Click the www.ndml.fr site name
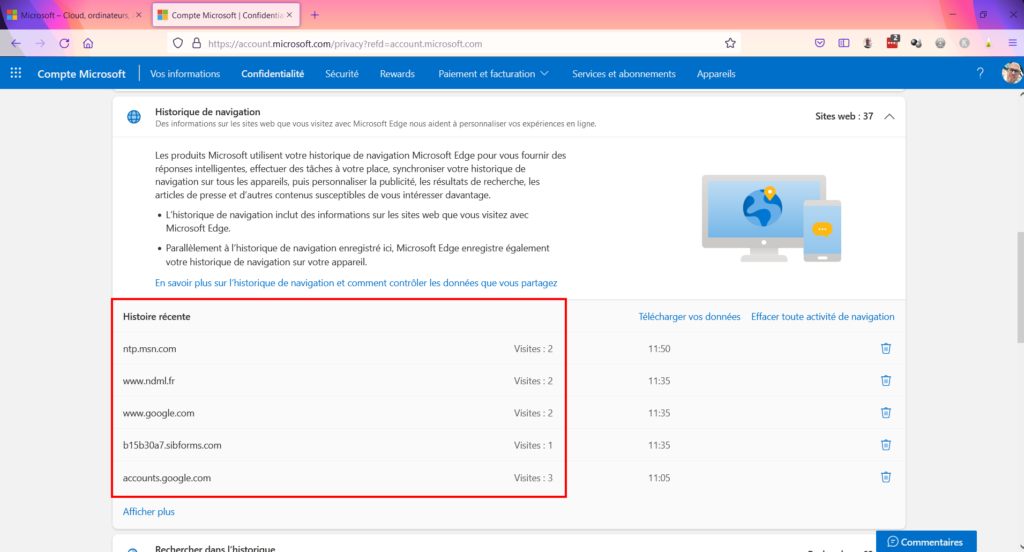Image resolution: width=1024 pixels, height=552 pixels. (149, 381)
